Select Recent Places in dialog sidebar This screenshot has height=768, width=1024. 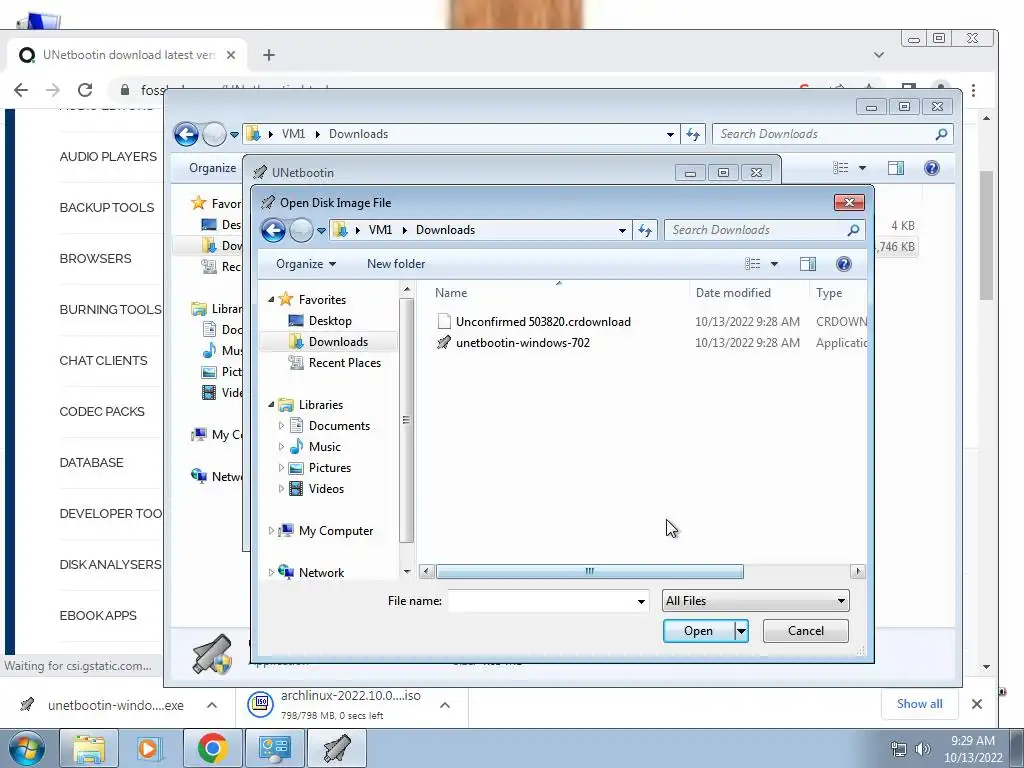344,362
